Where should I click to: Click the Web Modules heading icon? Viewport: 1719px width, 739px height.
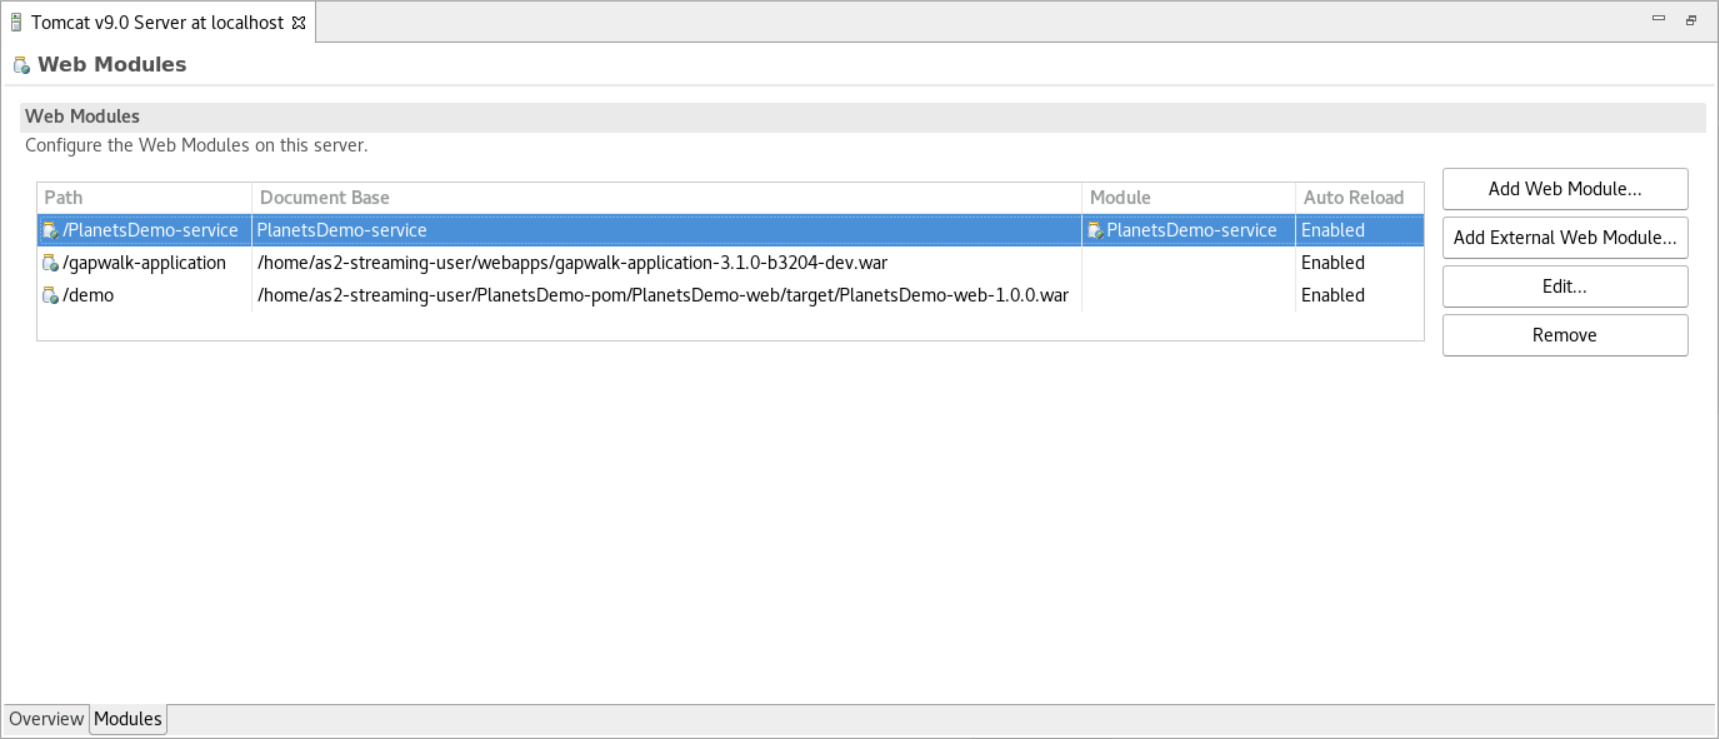tap(21, 66)
